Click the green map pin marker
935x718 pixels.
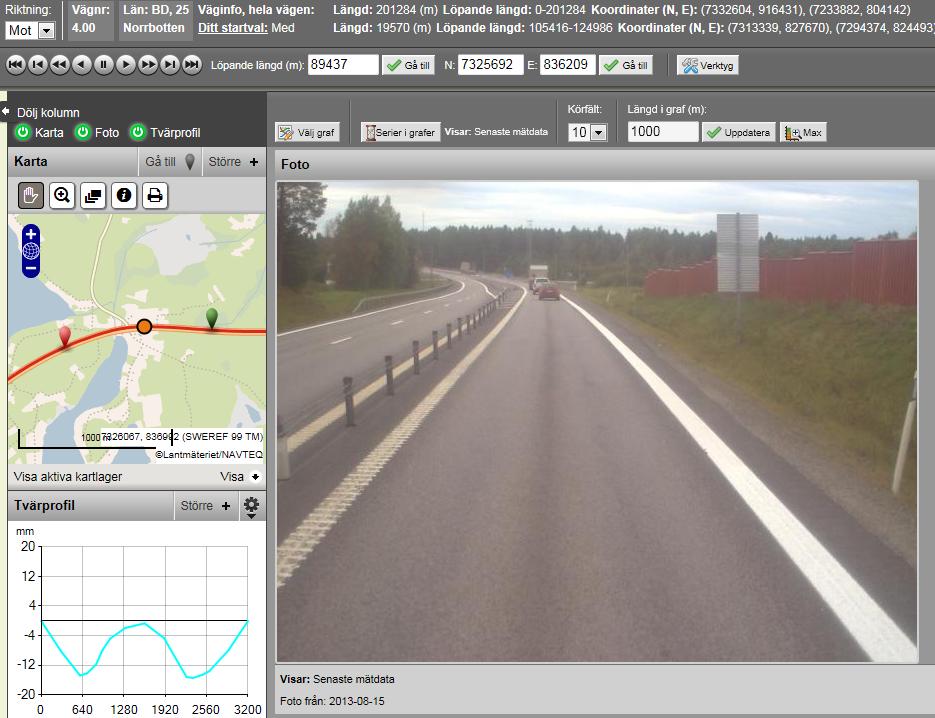(x=212, y=318)
